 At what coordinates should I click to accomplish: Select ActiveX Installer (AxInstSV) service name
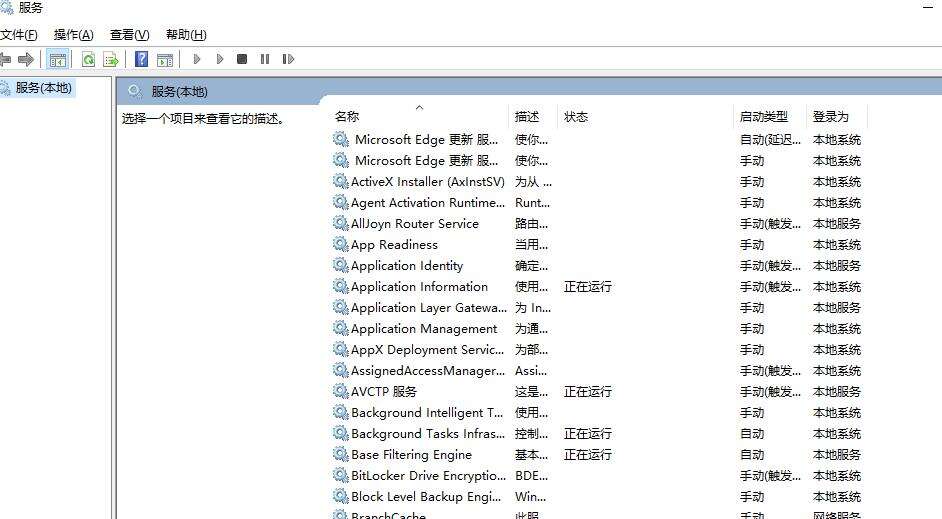tap(428, 181)
